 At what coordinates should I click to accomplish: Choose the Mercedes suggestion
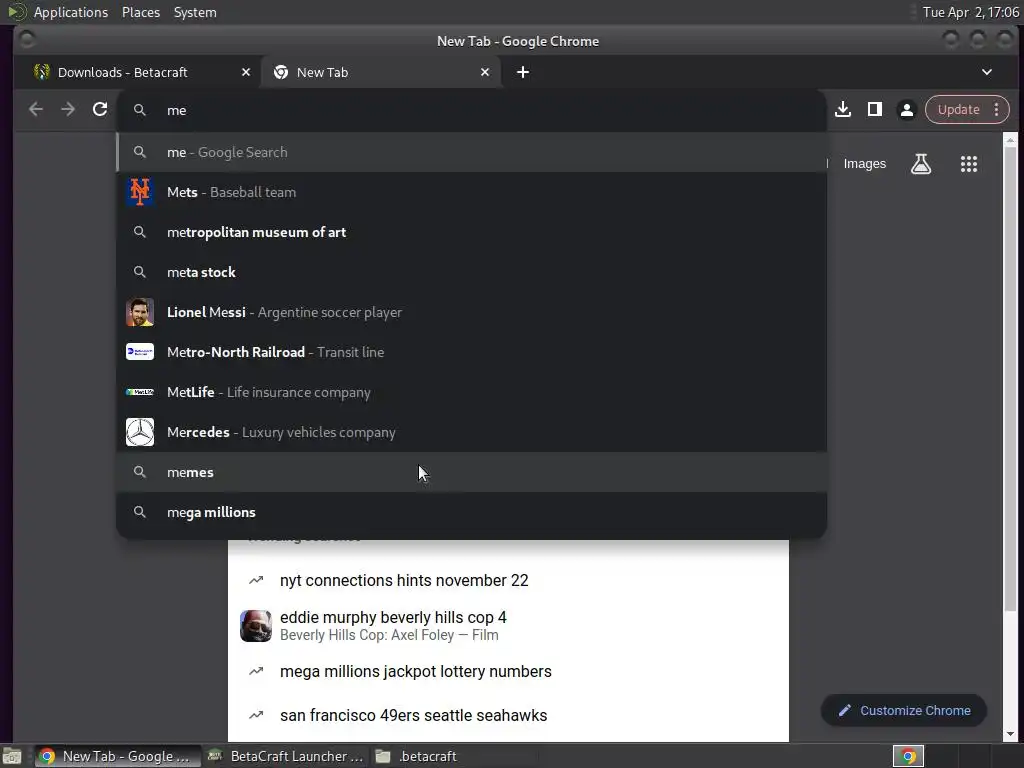click(x=472, y=432)
